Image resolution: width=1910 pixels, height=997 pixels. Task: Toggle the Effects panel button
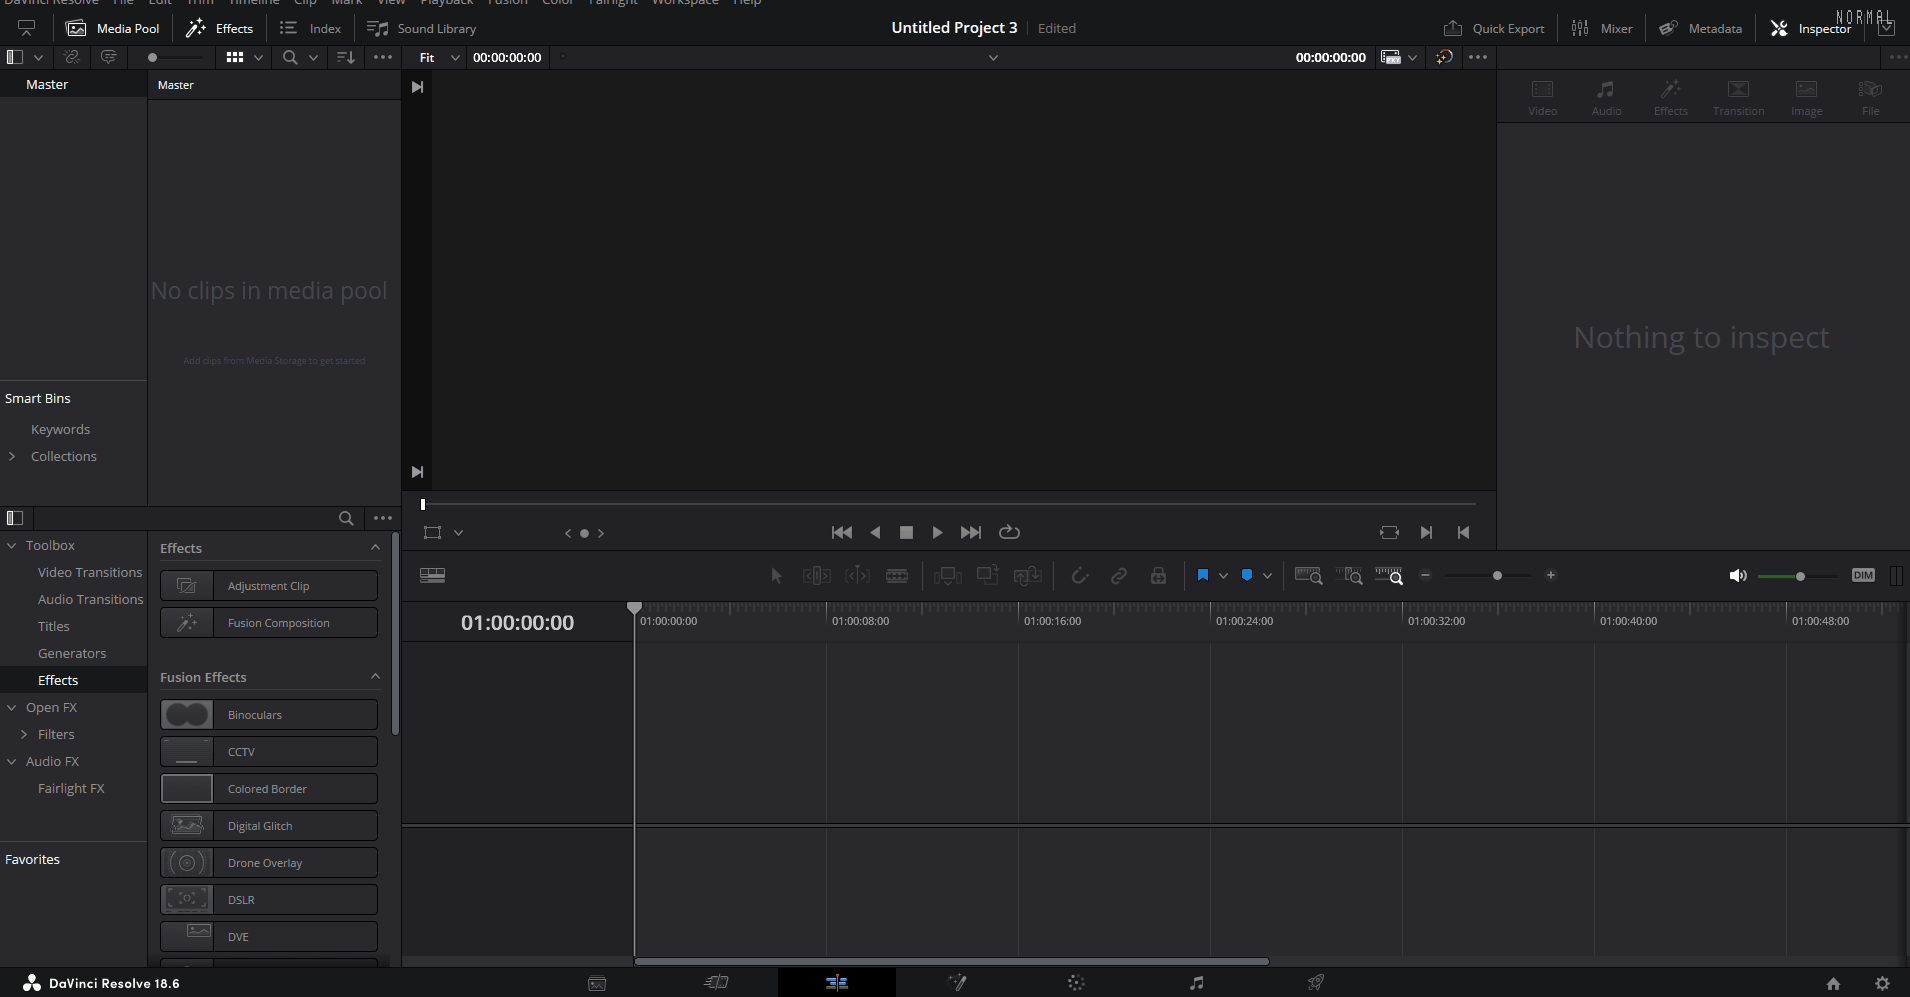coord(220,28)
